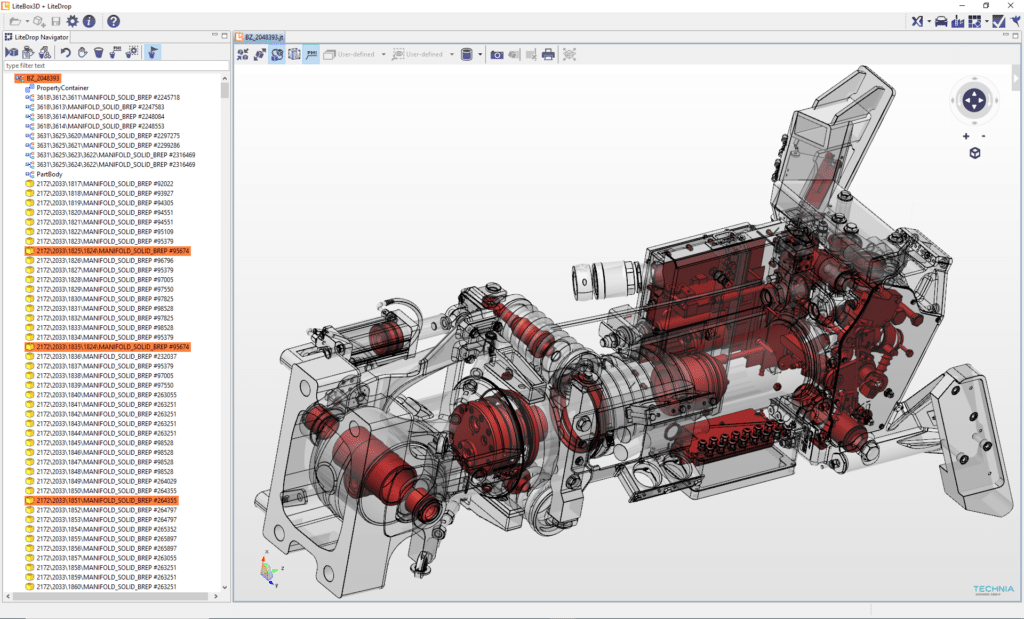Show application info with the 'i' icon

89,22
